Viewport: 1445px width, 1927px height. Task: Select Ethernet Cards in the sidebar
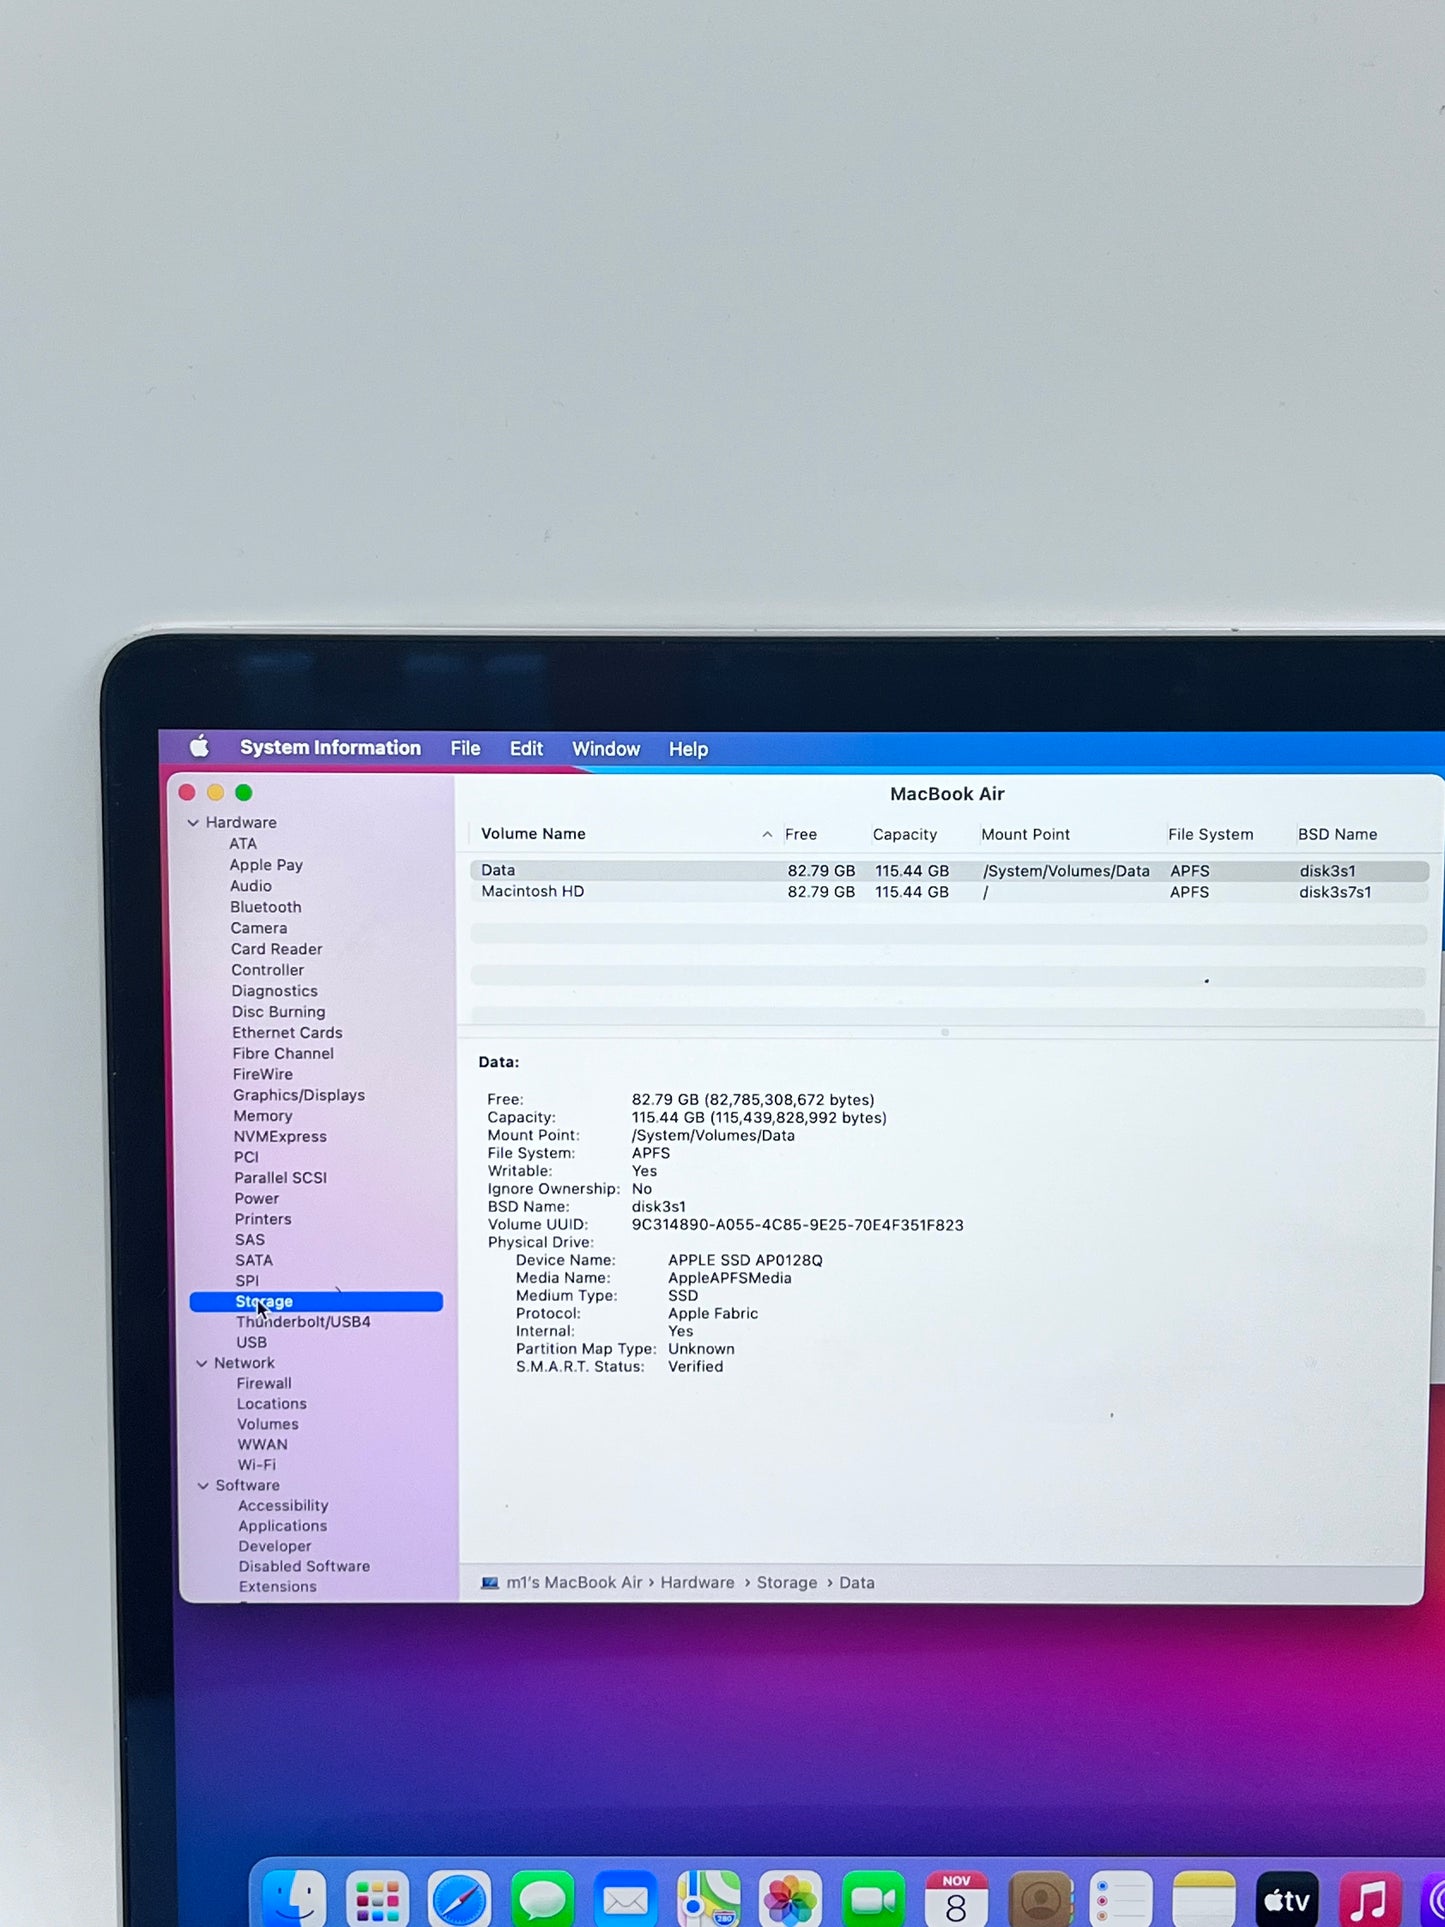tap(287, 1033)
